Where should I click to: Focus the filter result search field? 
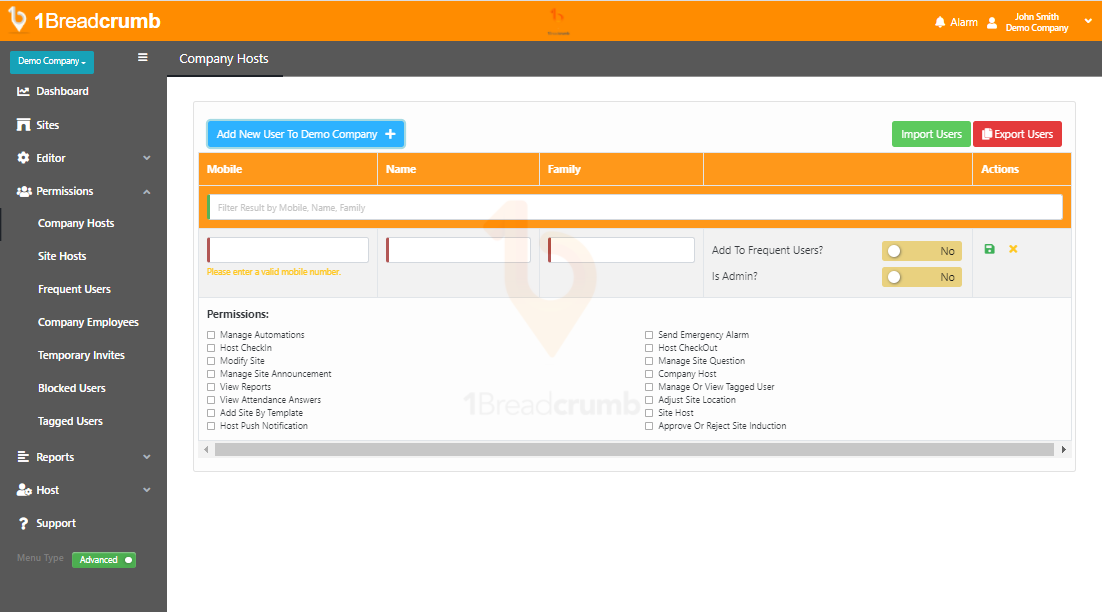tap(635, 207)
